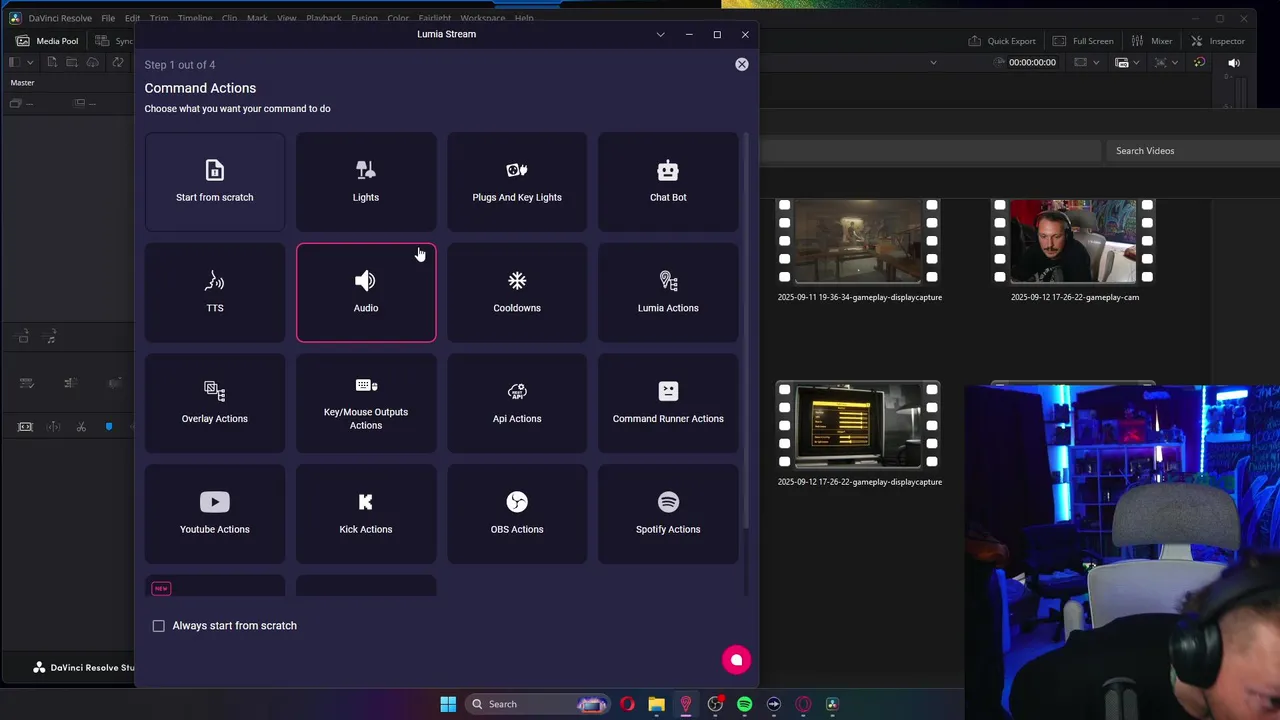The image size is (1280, 720).
Task: Pick the OBS Actions card
Action: [x=517, y=514]
